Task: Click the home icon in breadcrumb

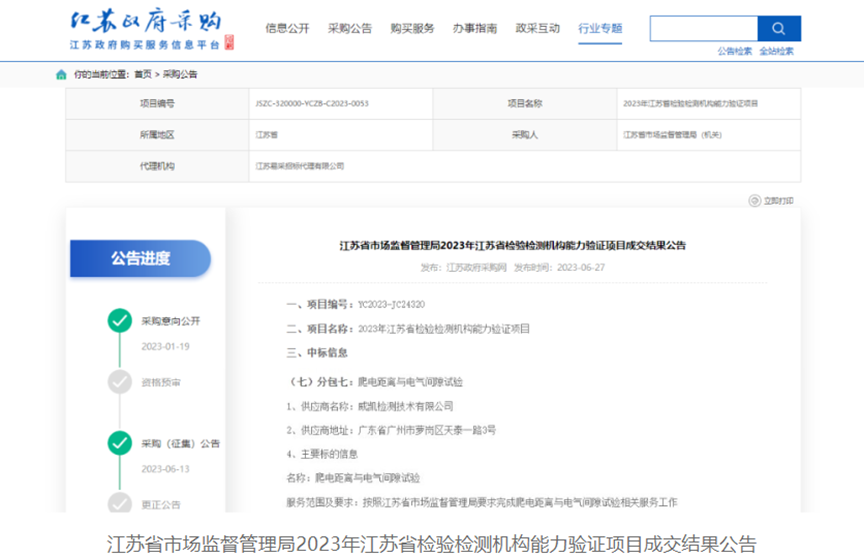Action: 62,74
